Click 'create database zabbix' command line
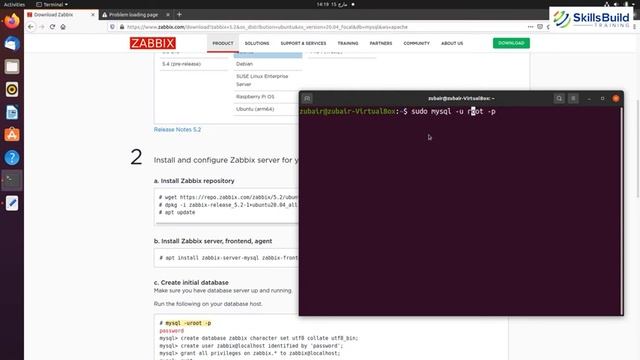 259,338
